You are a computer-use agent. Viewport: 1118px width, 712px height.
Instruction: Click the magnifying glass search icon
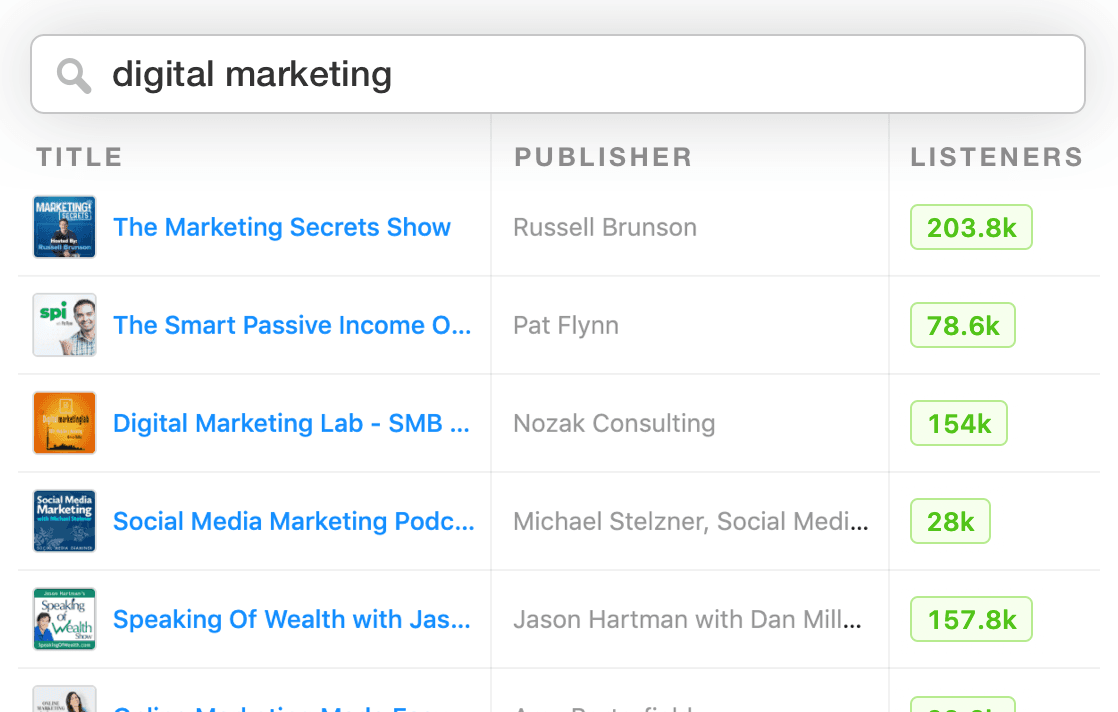pos(73,74)
